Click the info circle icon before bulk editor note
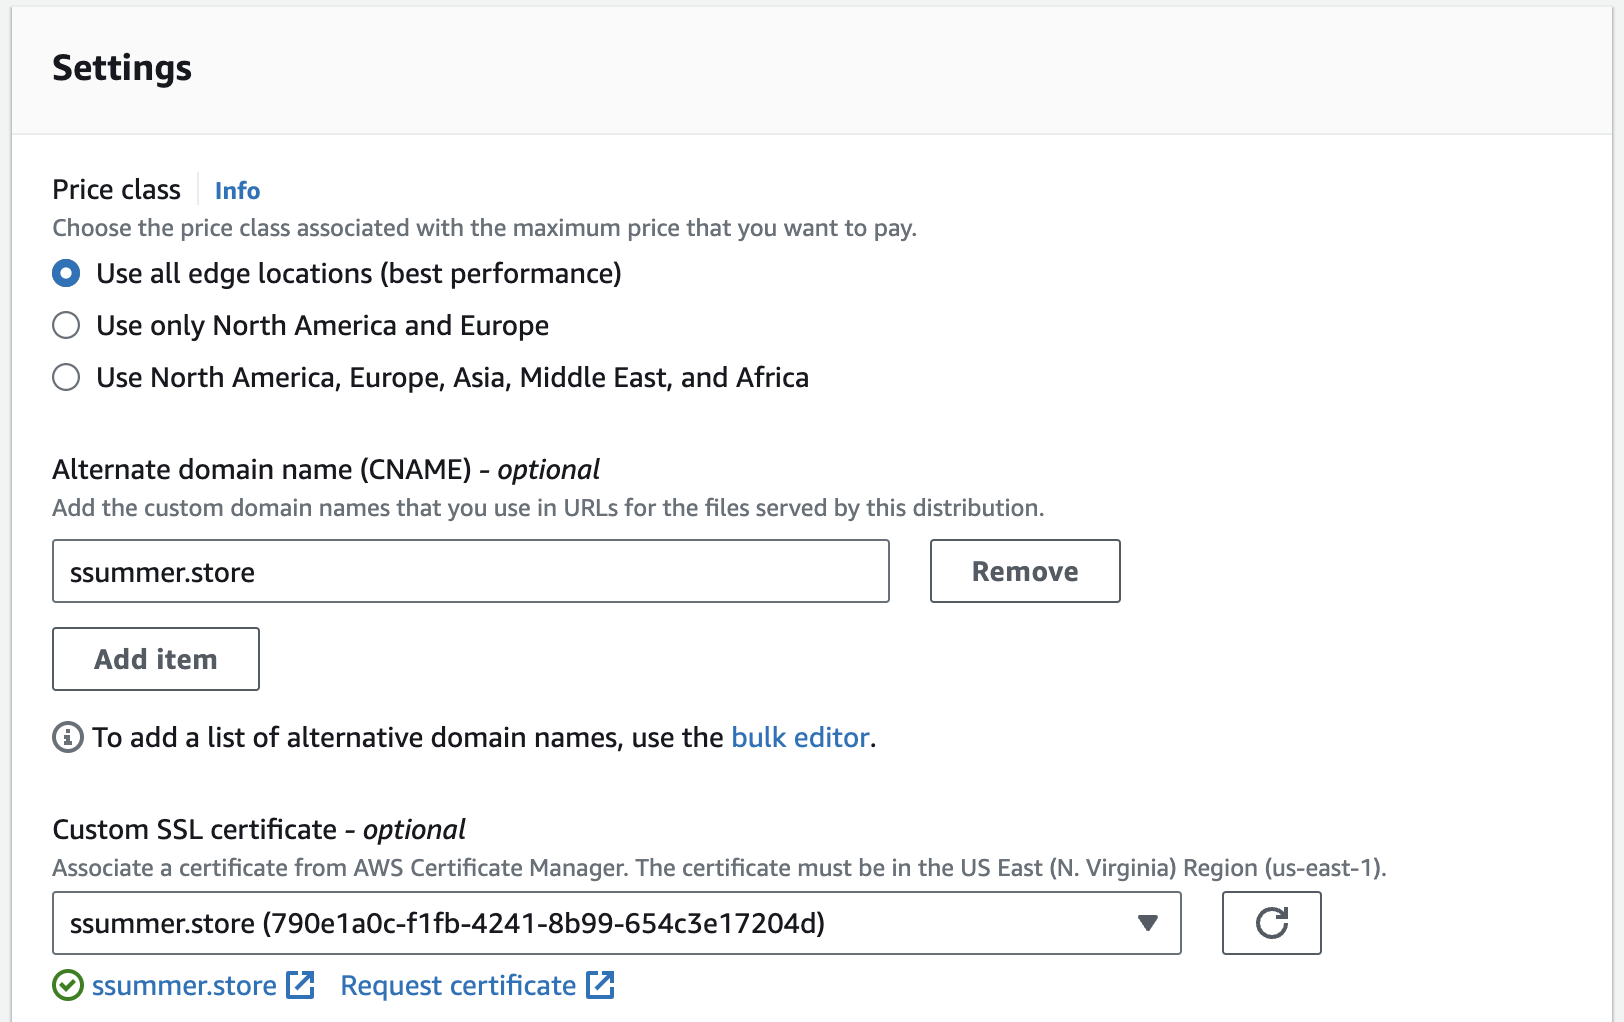Screen dimensions: 1624x1022 coord(67,738)
